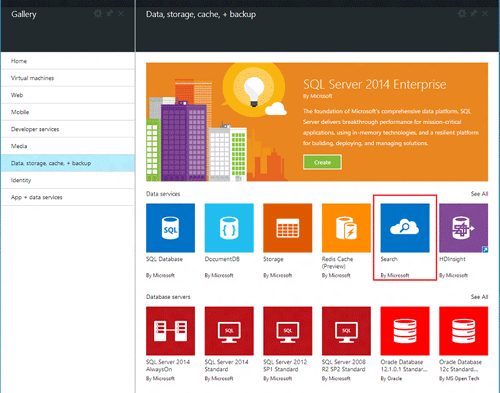Select App + data services category
The image size is (500, 393).
click(68, 197)
